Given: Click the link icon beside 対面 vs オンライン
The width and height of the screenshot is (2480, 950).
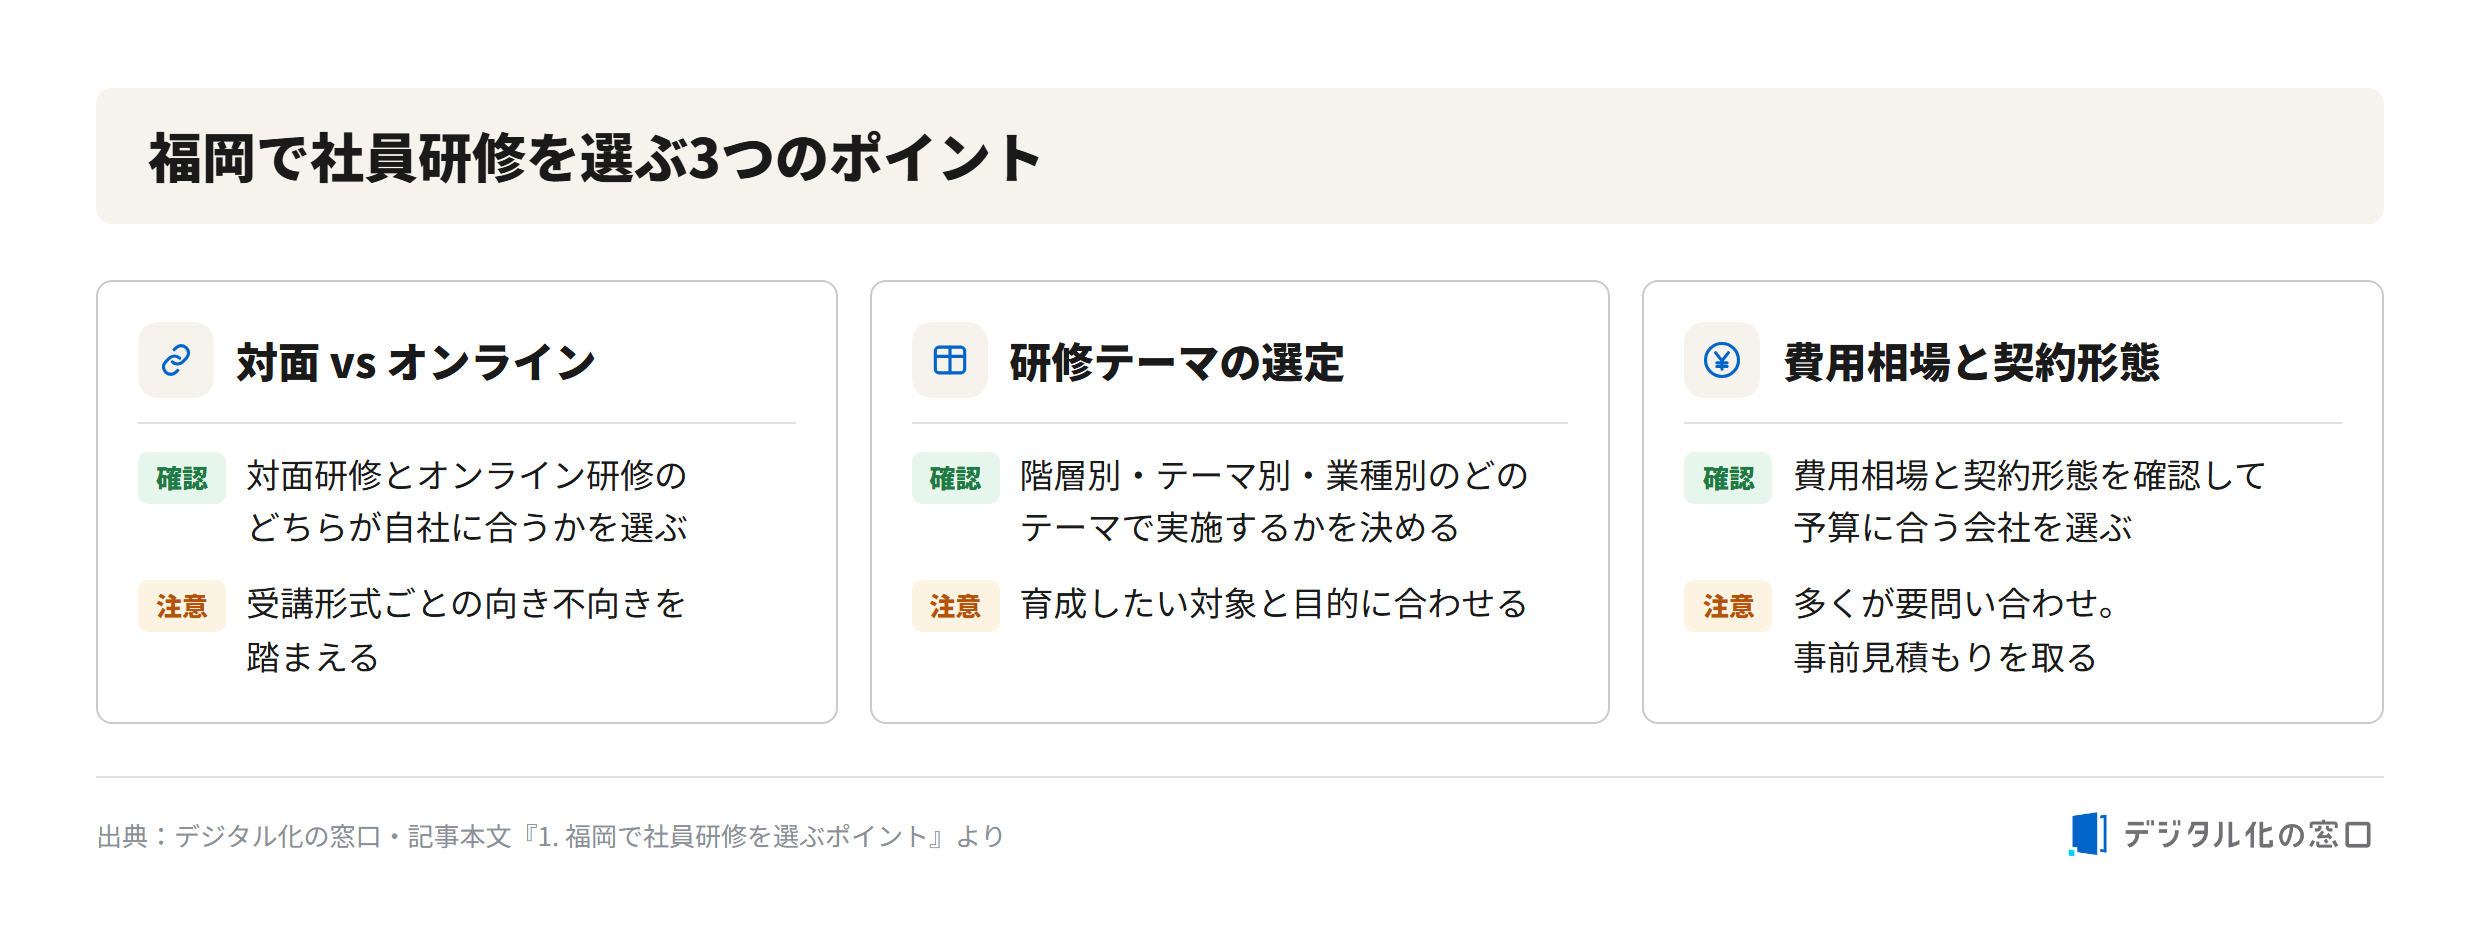Looking at the screenshot, I should click(x=176, y=360).
